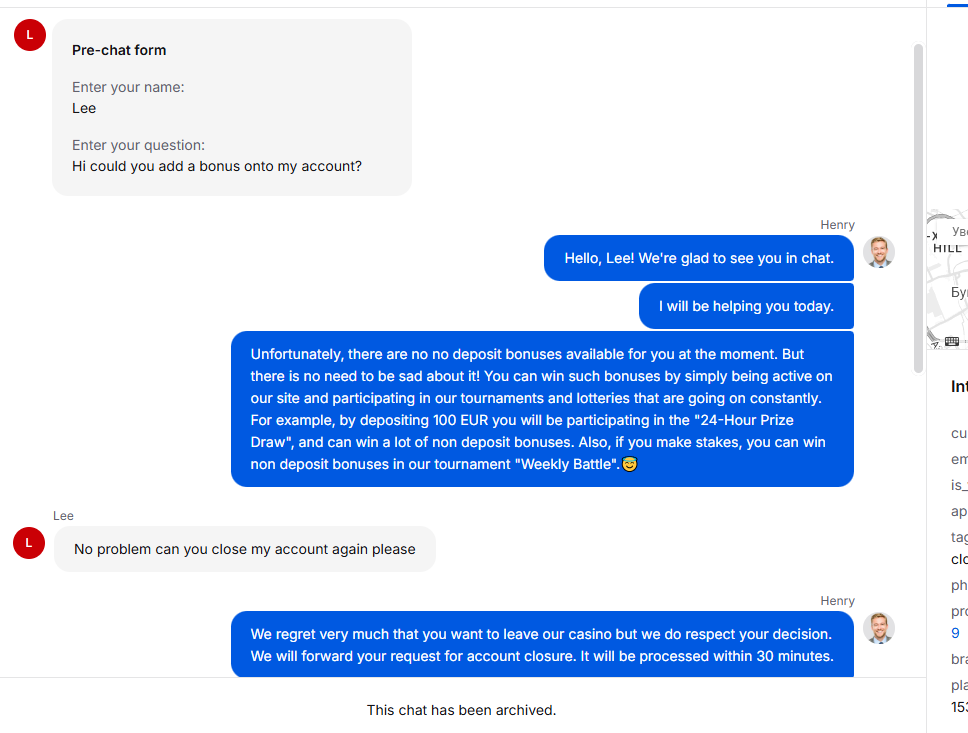Open Henry's avatar beside the greeting message

[879, 252]
